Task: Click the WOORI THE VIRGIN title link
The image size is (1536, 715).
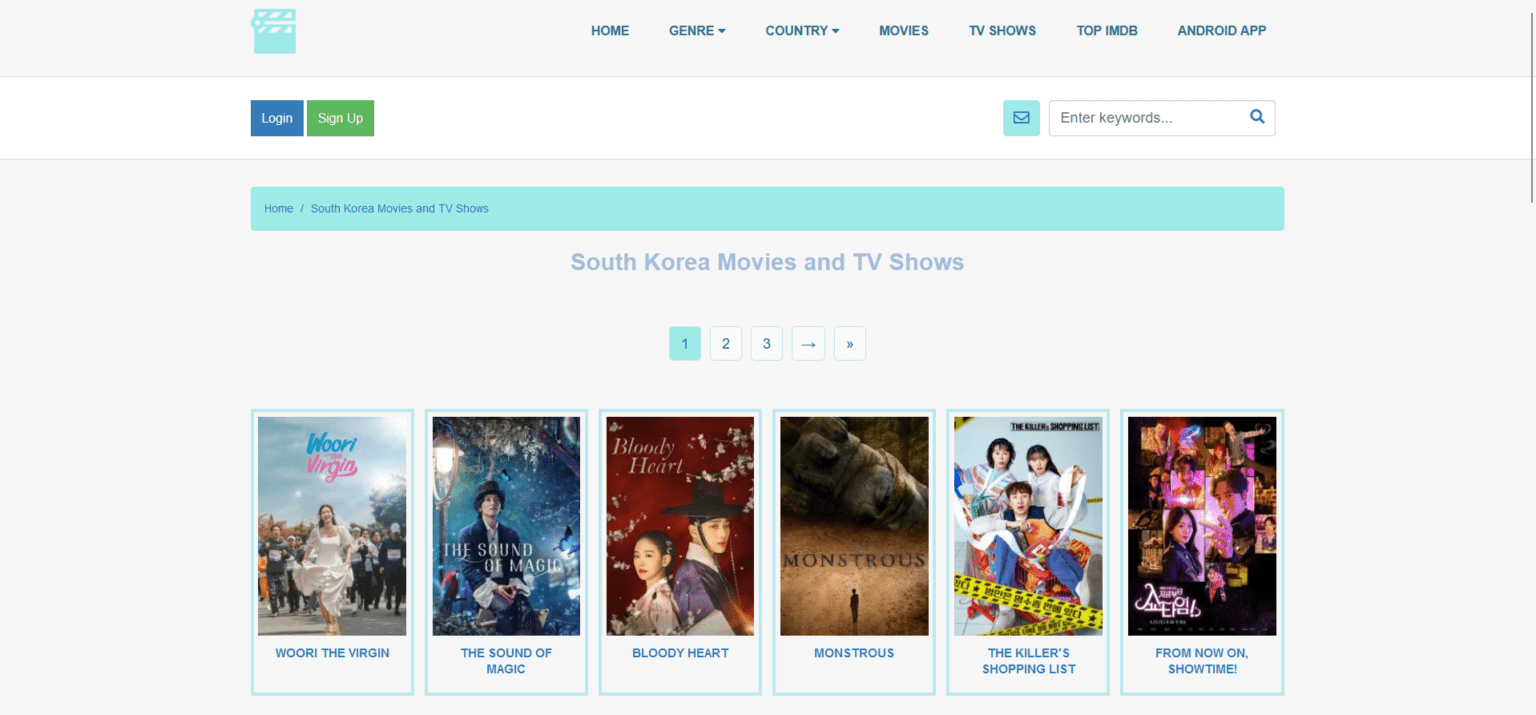Action: [x=332, y=653]
